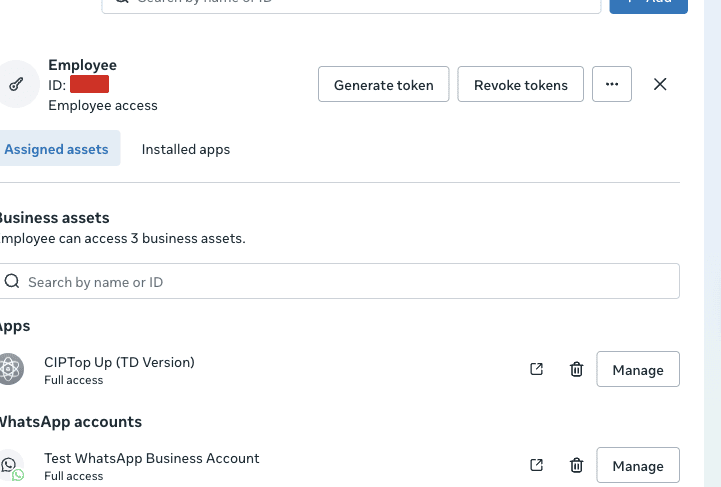Click the Employee access label
This screenshot has height=487, width=721.
(103, 105)
